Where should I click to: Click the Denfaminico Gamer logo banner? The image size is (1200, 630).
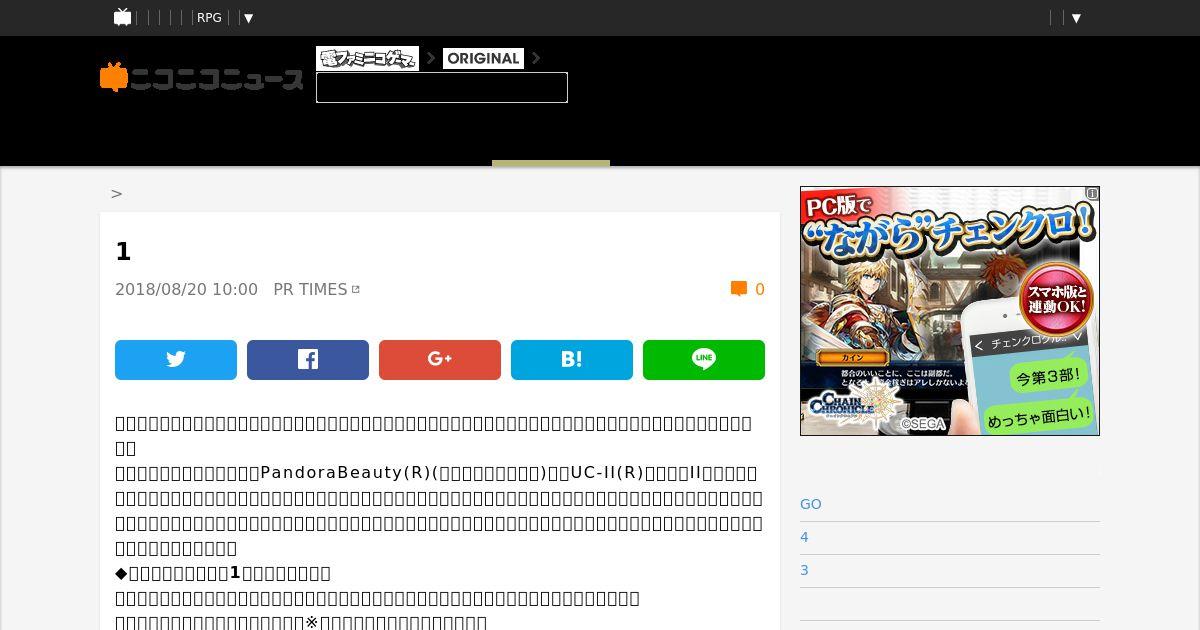[367, 58]
